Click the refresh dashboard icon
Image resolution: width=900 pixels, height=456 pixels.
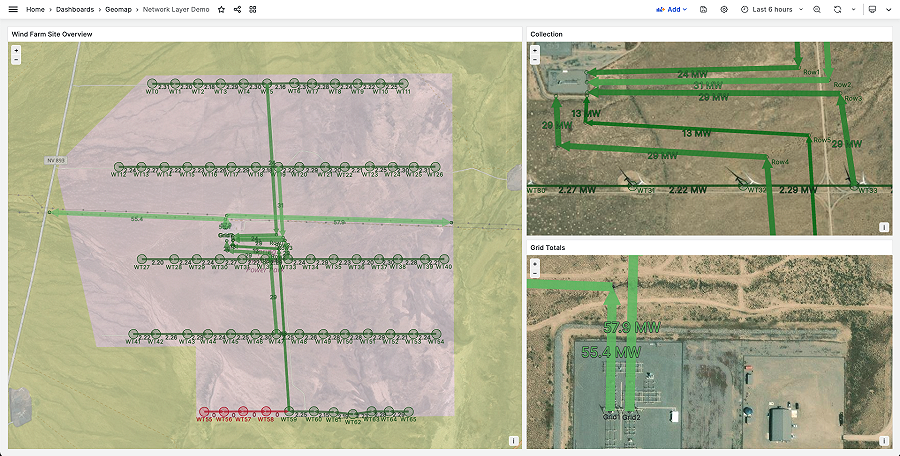point(838,10)
